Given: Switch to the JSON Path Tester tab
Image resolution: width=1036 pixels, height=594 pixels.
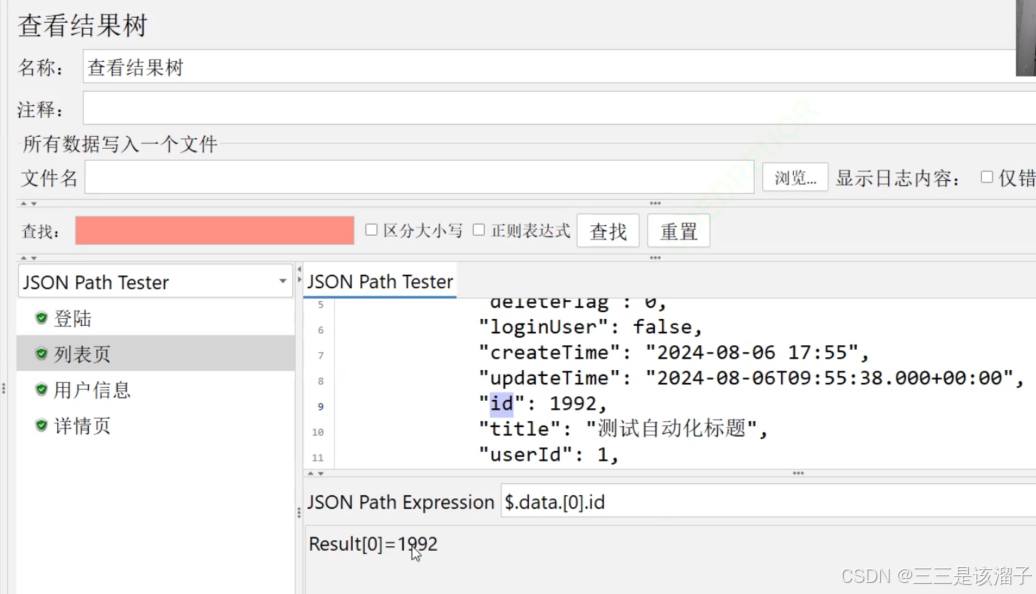Looking at the screenshot, I should tap(380, 282).
